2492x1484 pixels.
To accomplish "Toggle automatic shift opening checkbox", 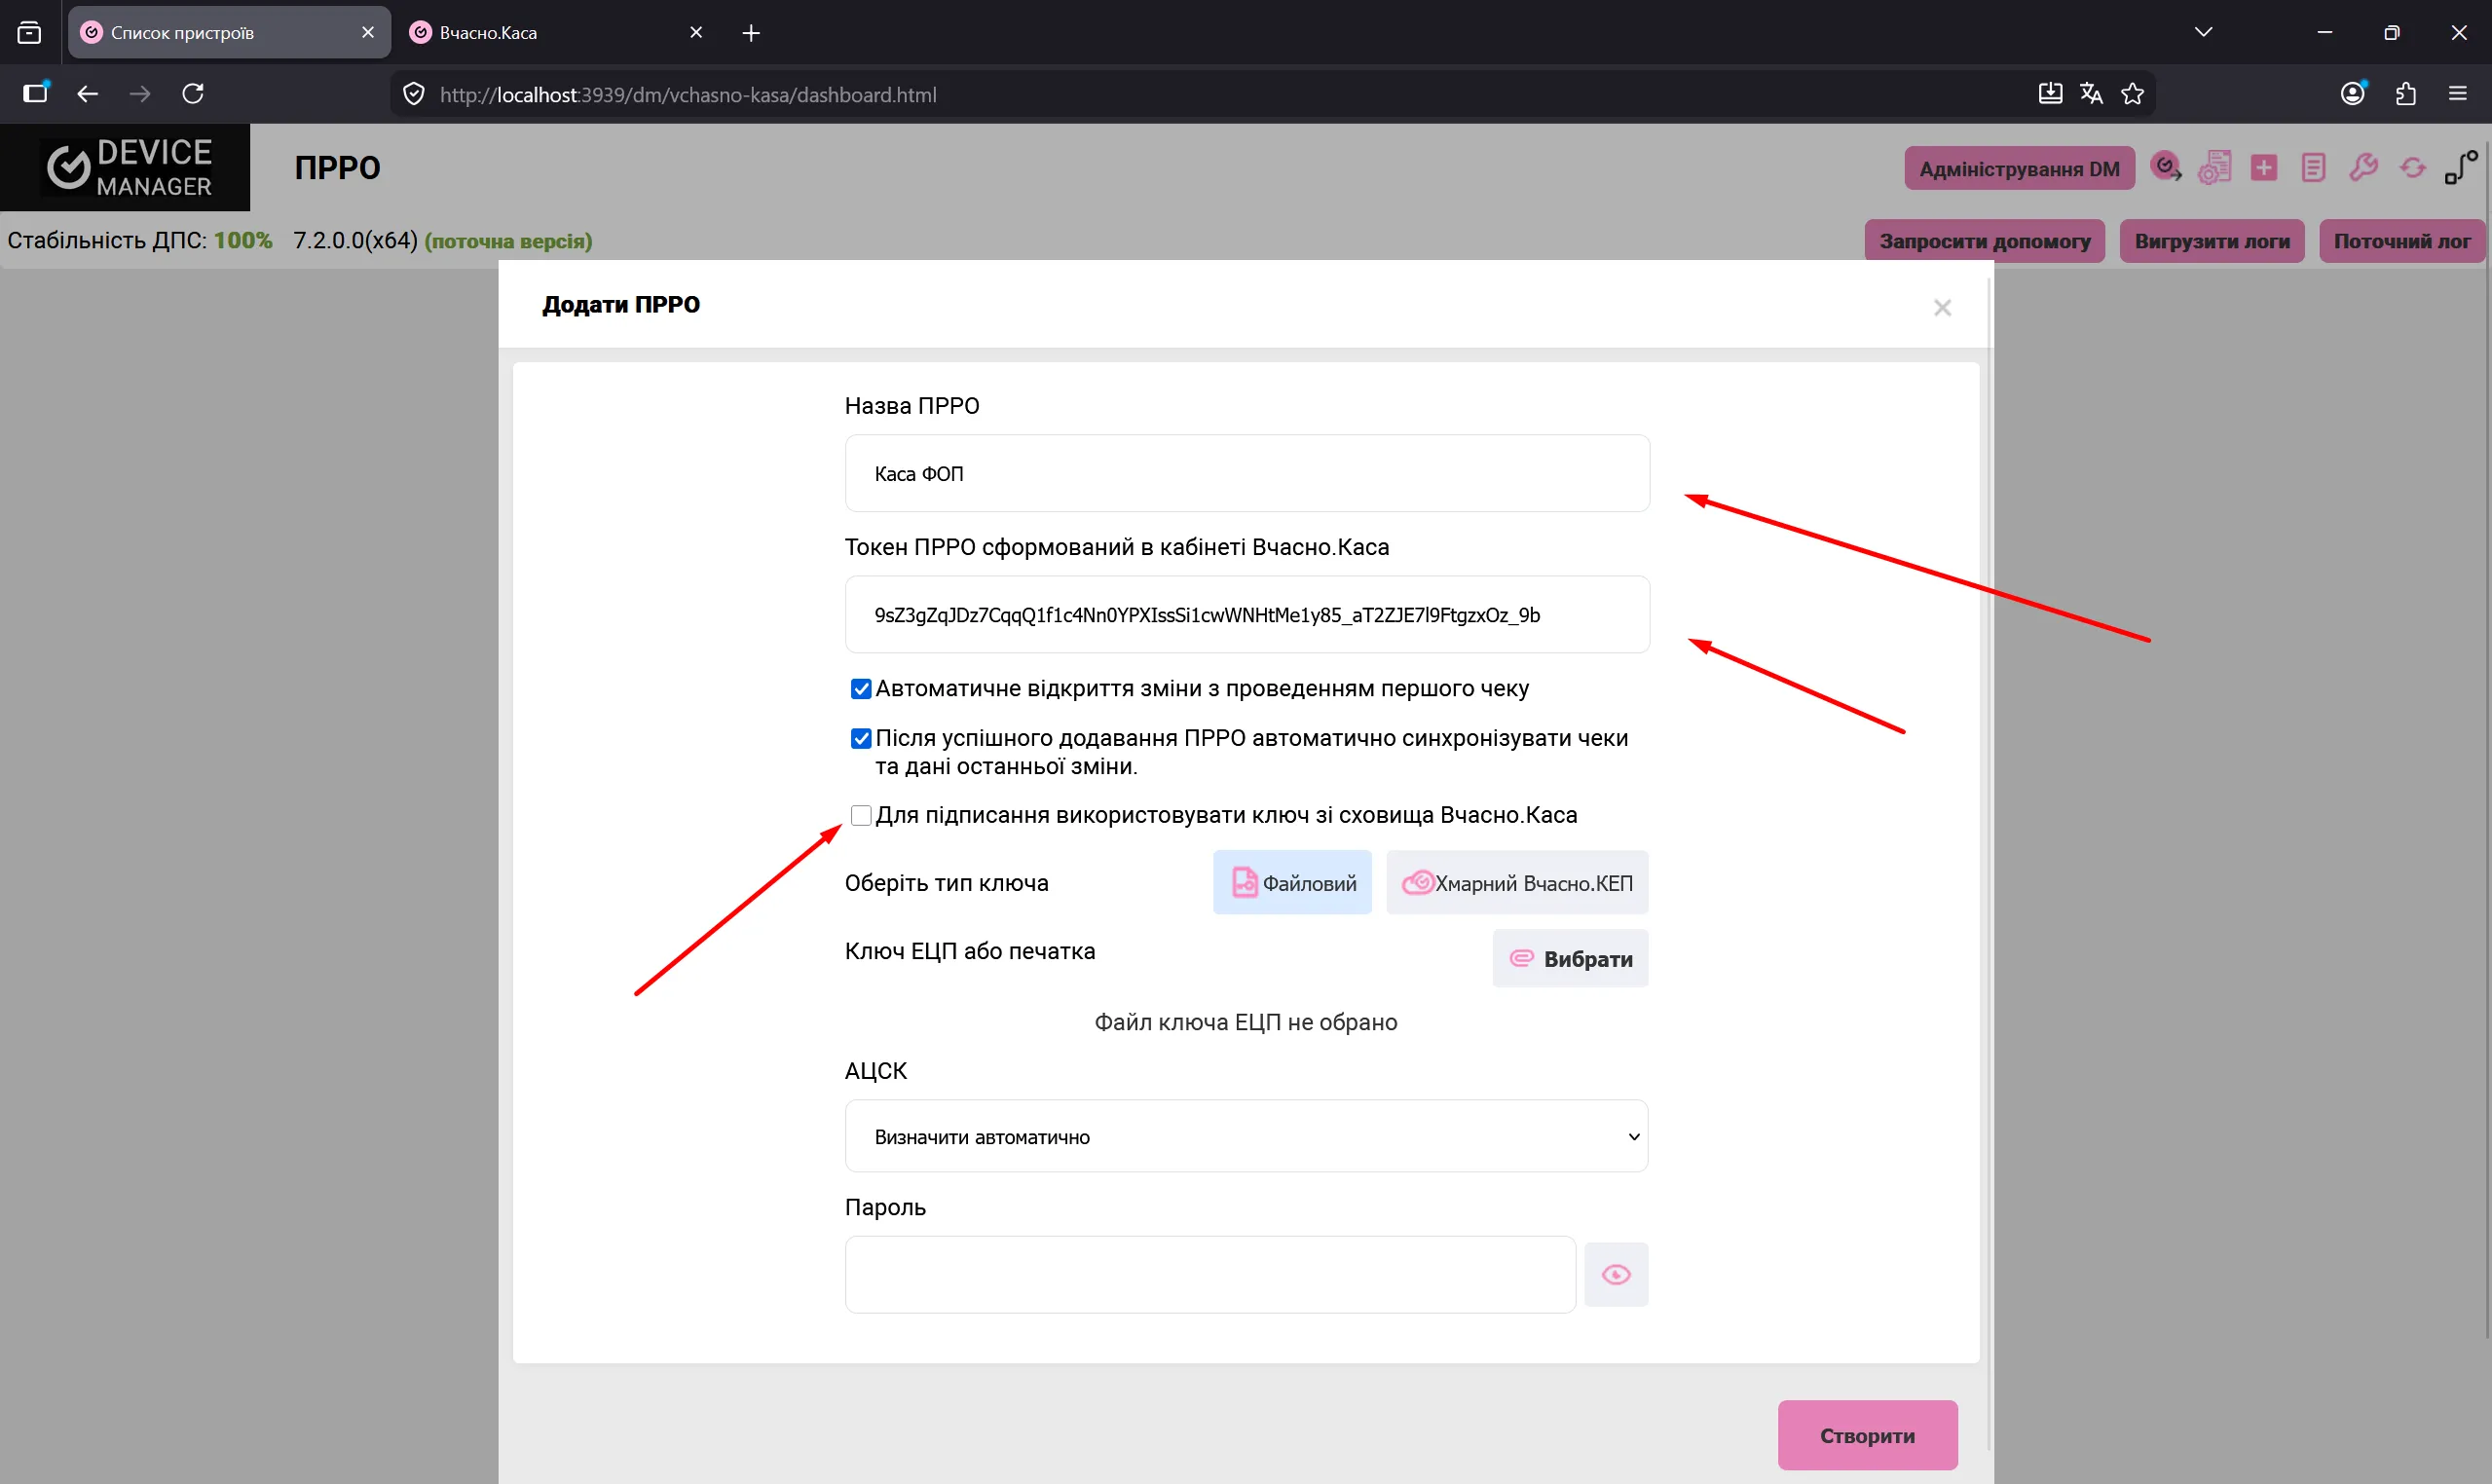I will click(861, 689).
